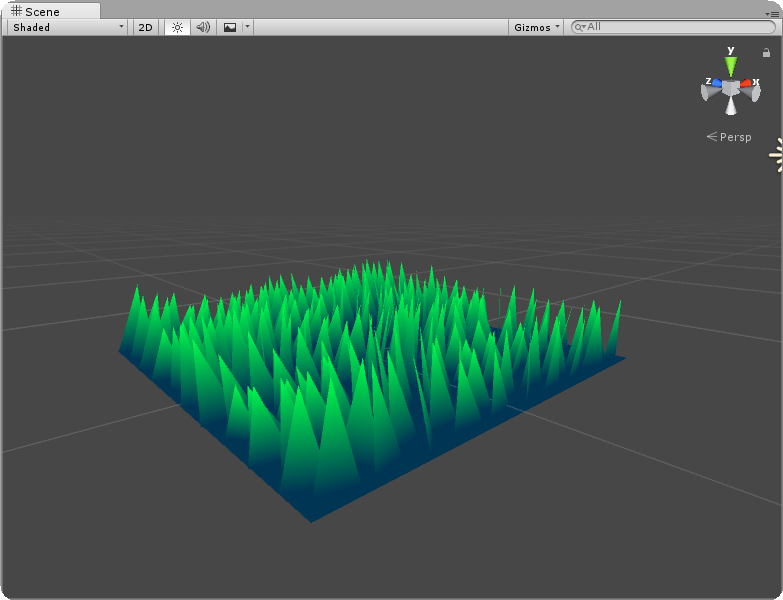Open the Gizmos dropdown menu
Screen dimensions: 783x600
click(536, 27)
